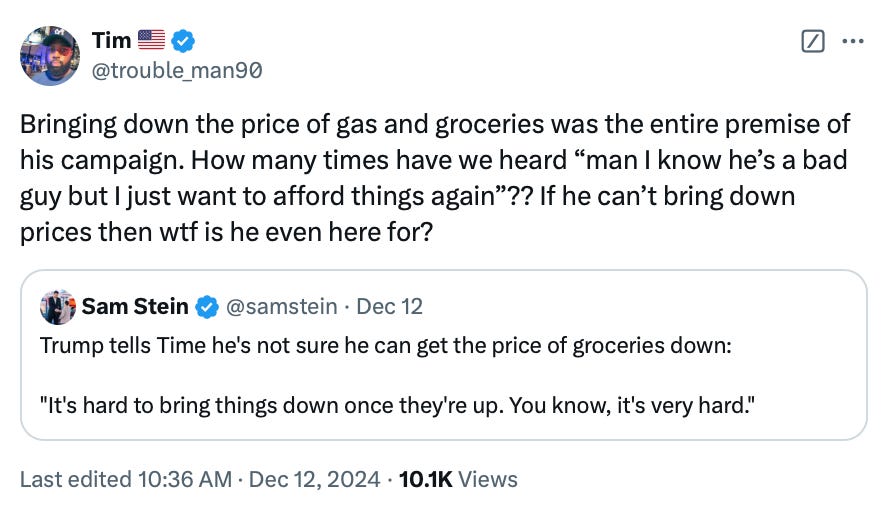Screen dimensions: 890x506
Task: Open the 10.1K Views analytics
Action: point(458,479)
